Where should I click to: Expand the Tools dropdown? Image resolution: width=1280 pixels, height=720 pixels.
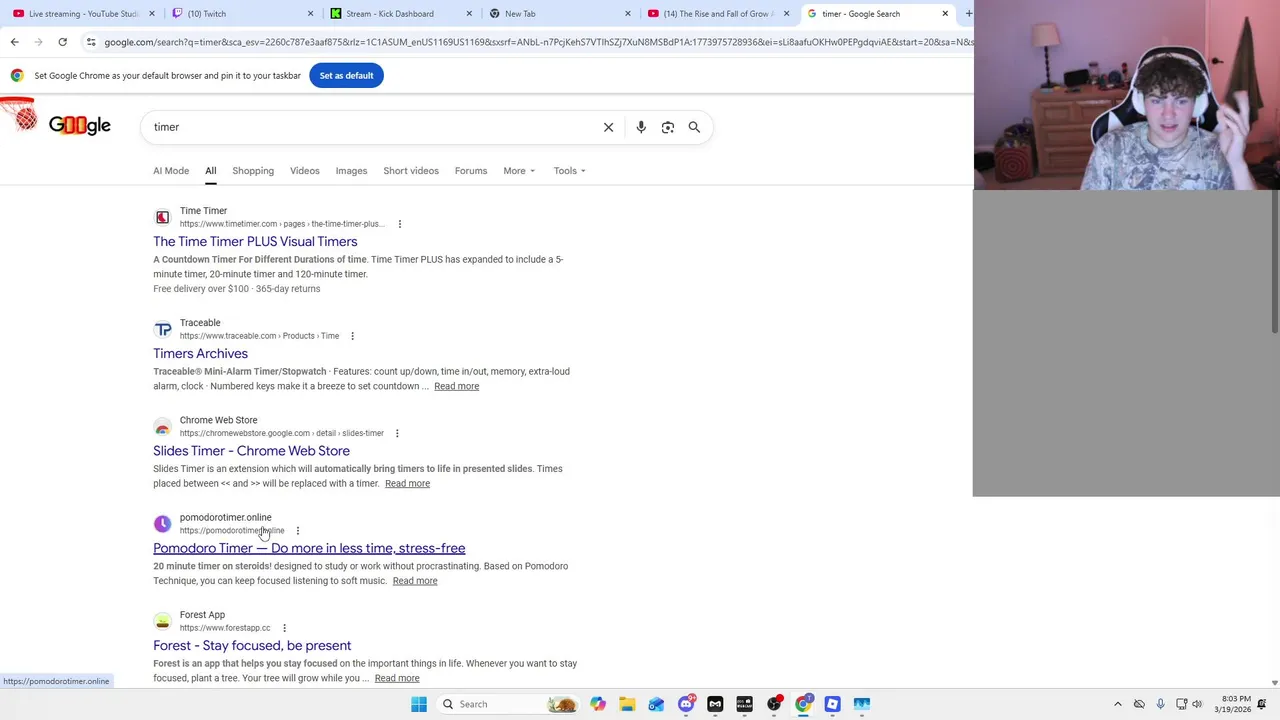click(570, 171)
